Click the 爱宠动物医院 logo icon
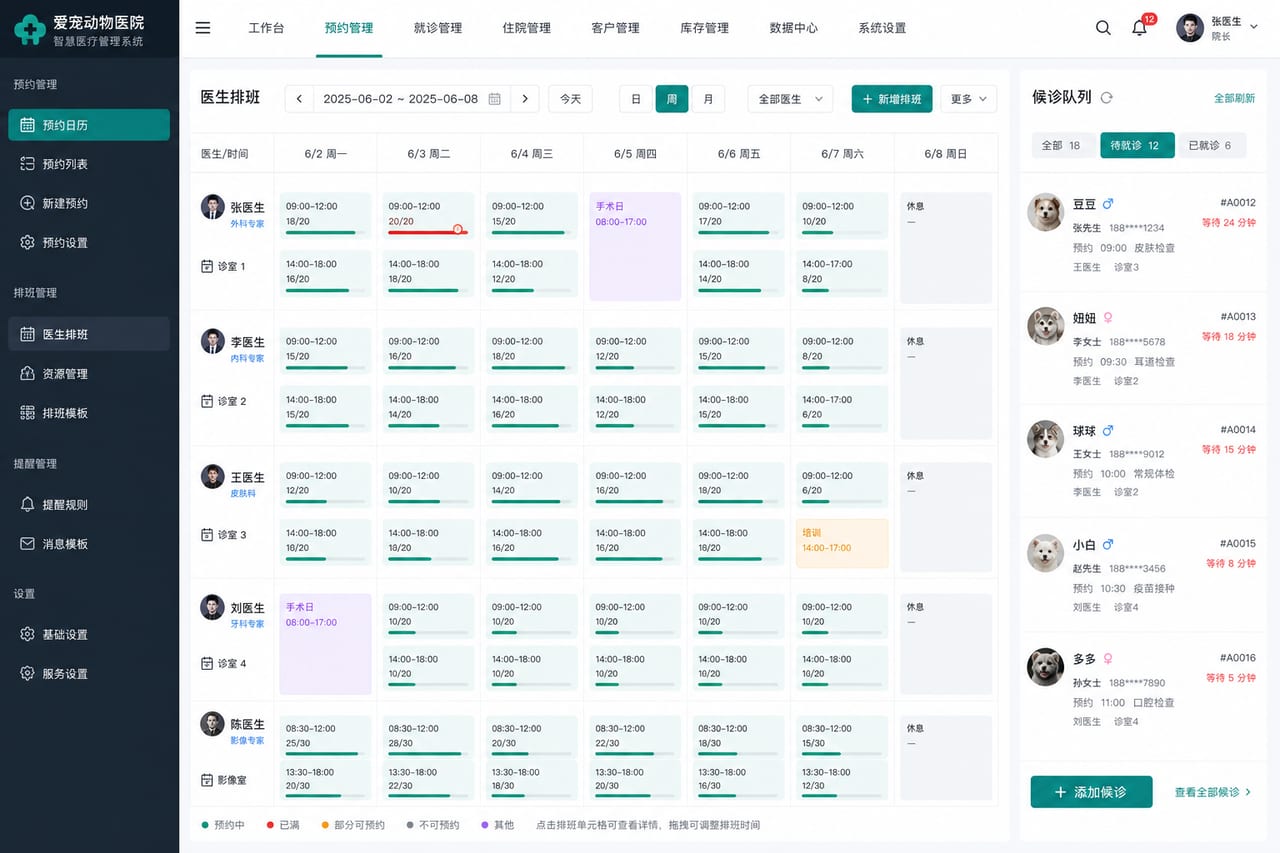Viewport: 1280px width, 853px height. click(30, 29)
